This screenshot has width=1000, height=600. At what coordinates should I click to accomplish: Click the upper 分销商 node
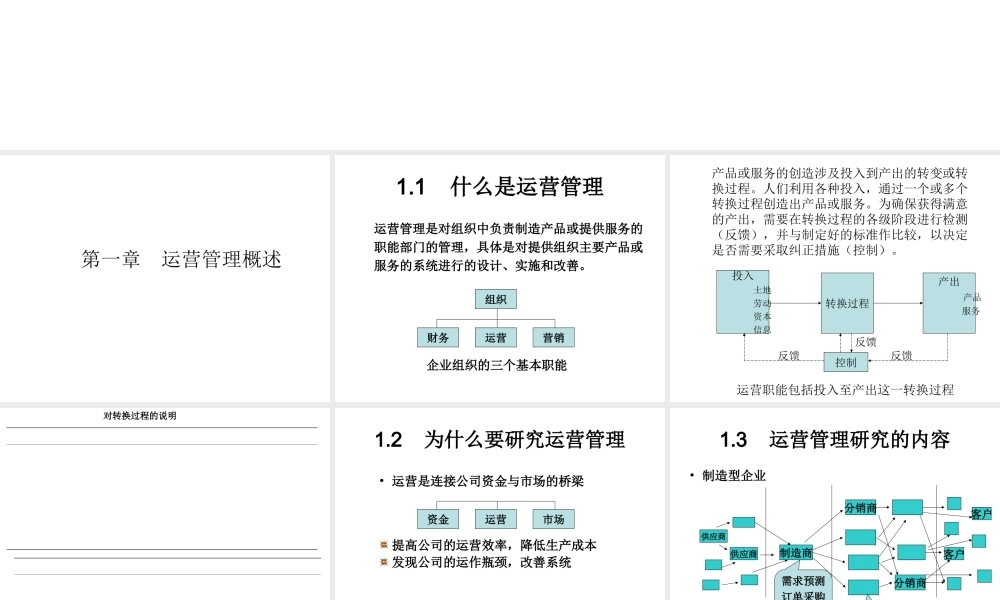pyautogui.click(x=860, y=508)
